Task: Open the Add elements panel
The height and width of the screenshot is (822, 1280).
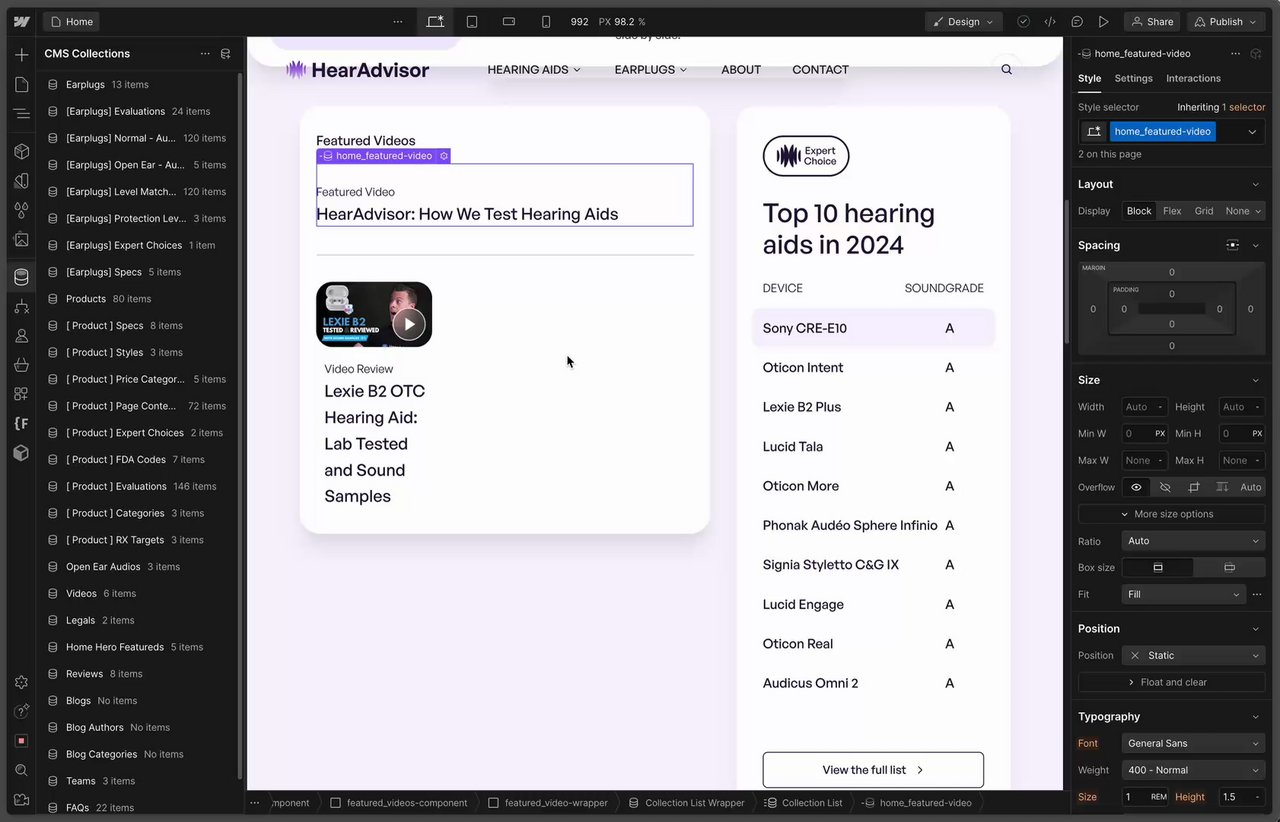Action: (x=21, y=55)
